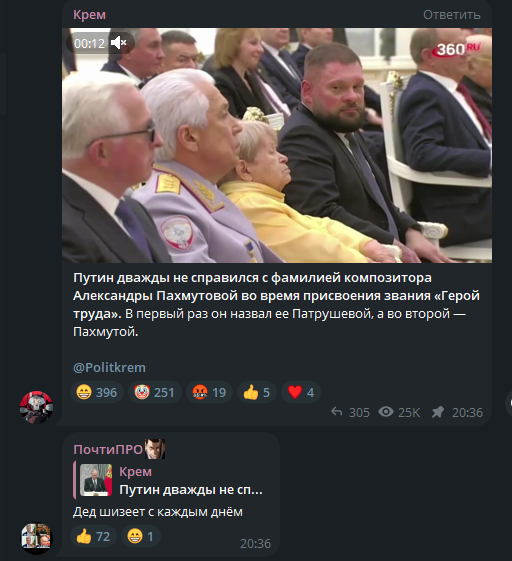Toggle thumbs up reaction with 72 on comment
This screenshot has width=512, height=561.
[93, 536]
